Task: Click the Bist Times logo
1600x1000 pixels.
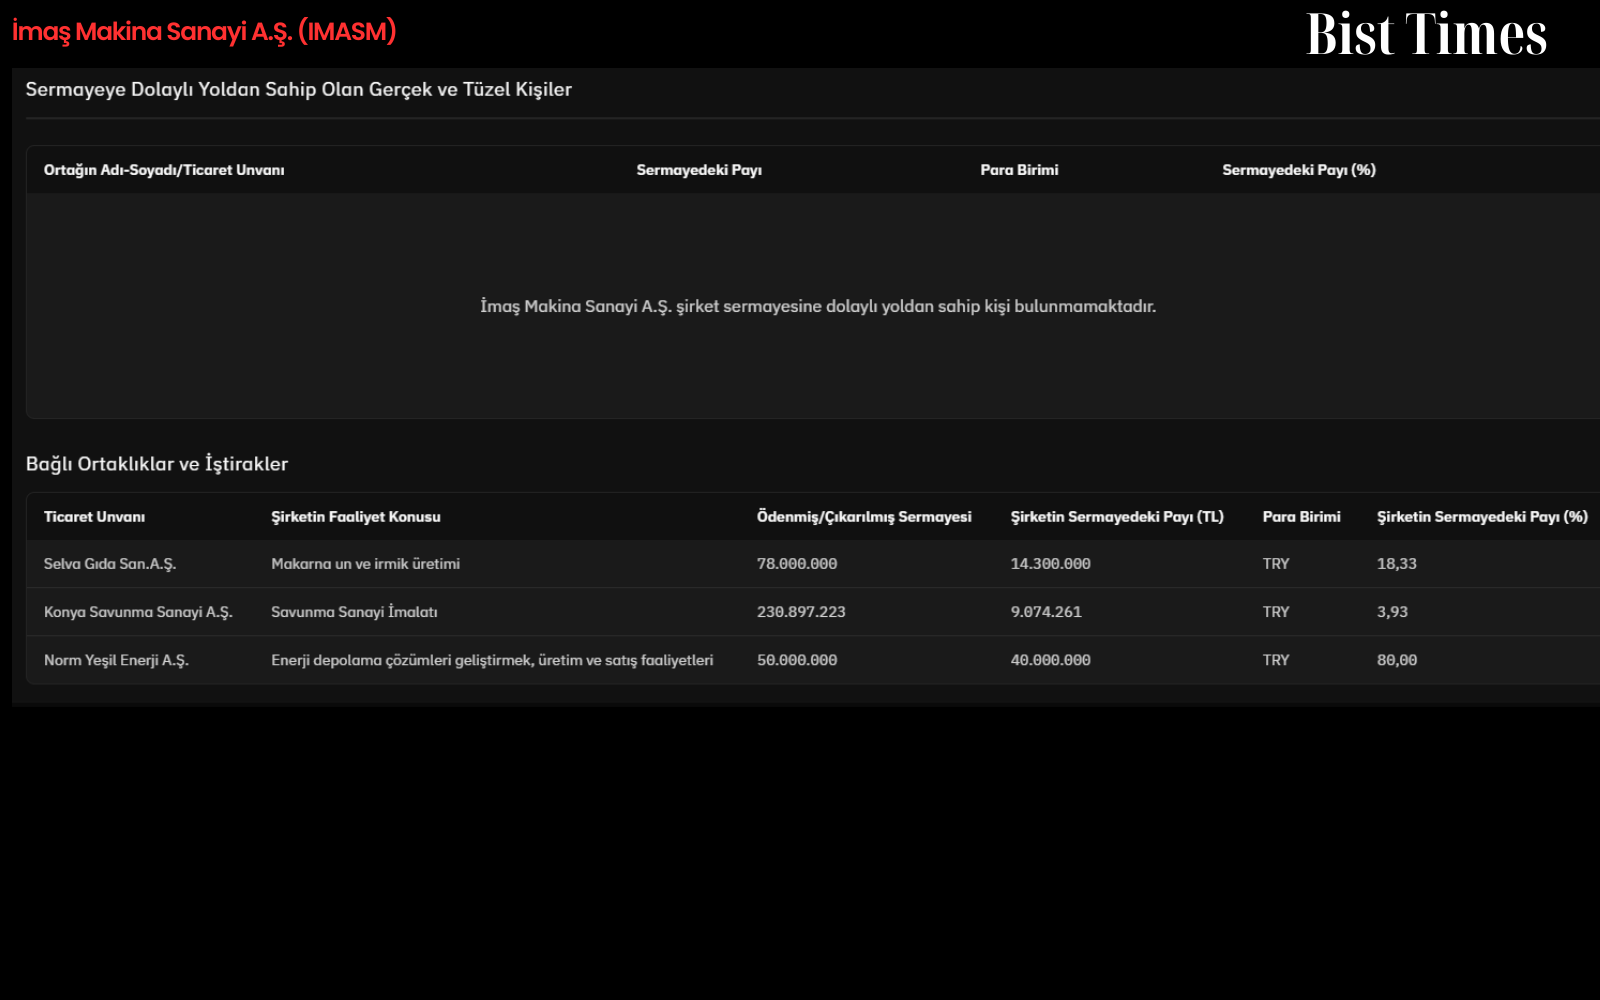Action: [x=1426, y=35]
